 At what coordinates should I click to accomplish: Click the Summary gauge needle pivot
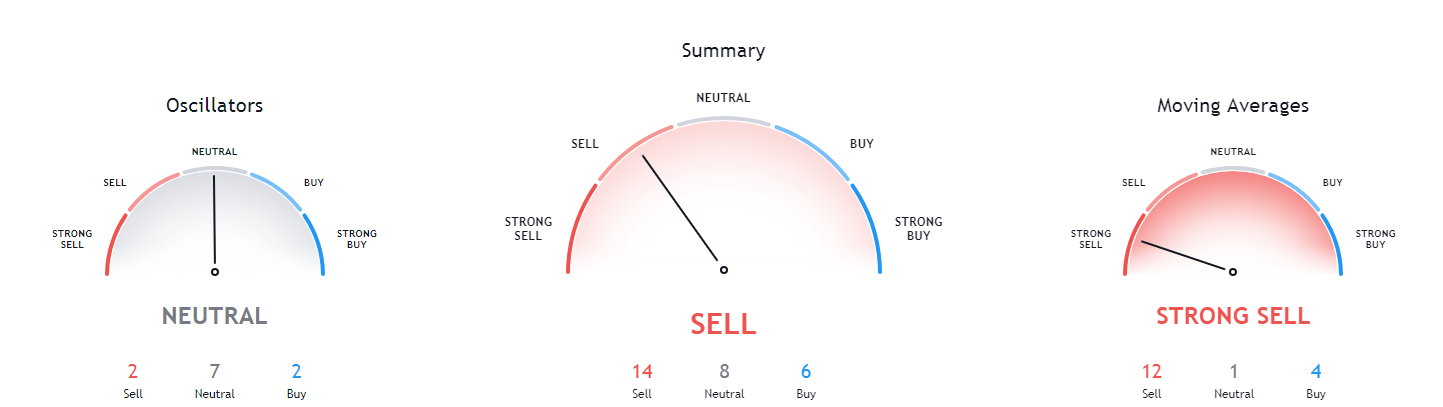[724, 270]
